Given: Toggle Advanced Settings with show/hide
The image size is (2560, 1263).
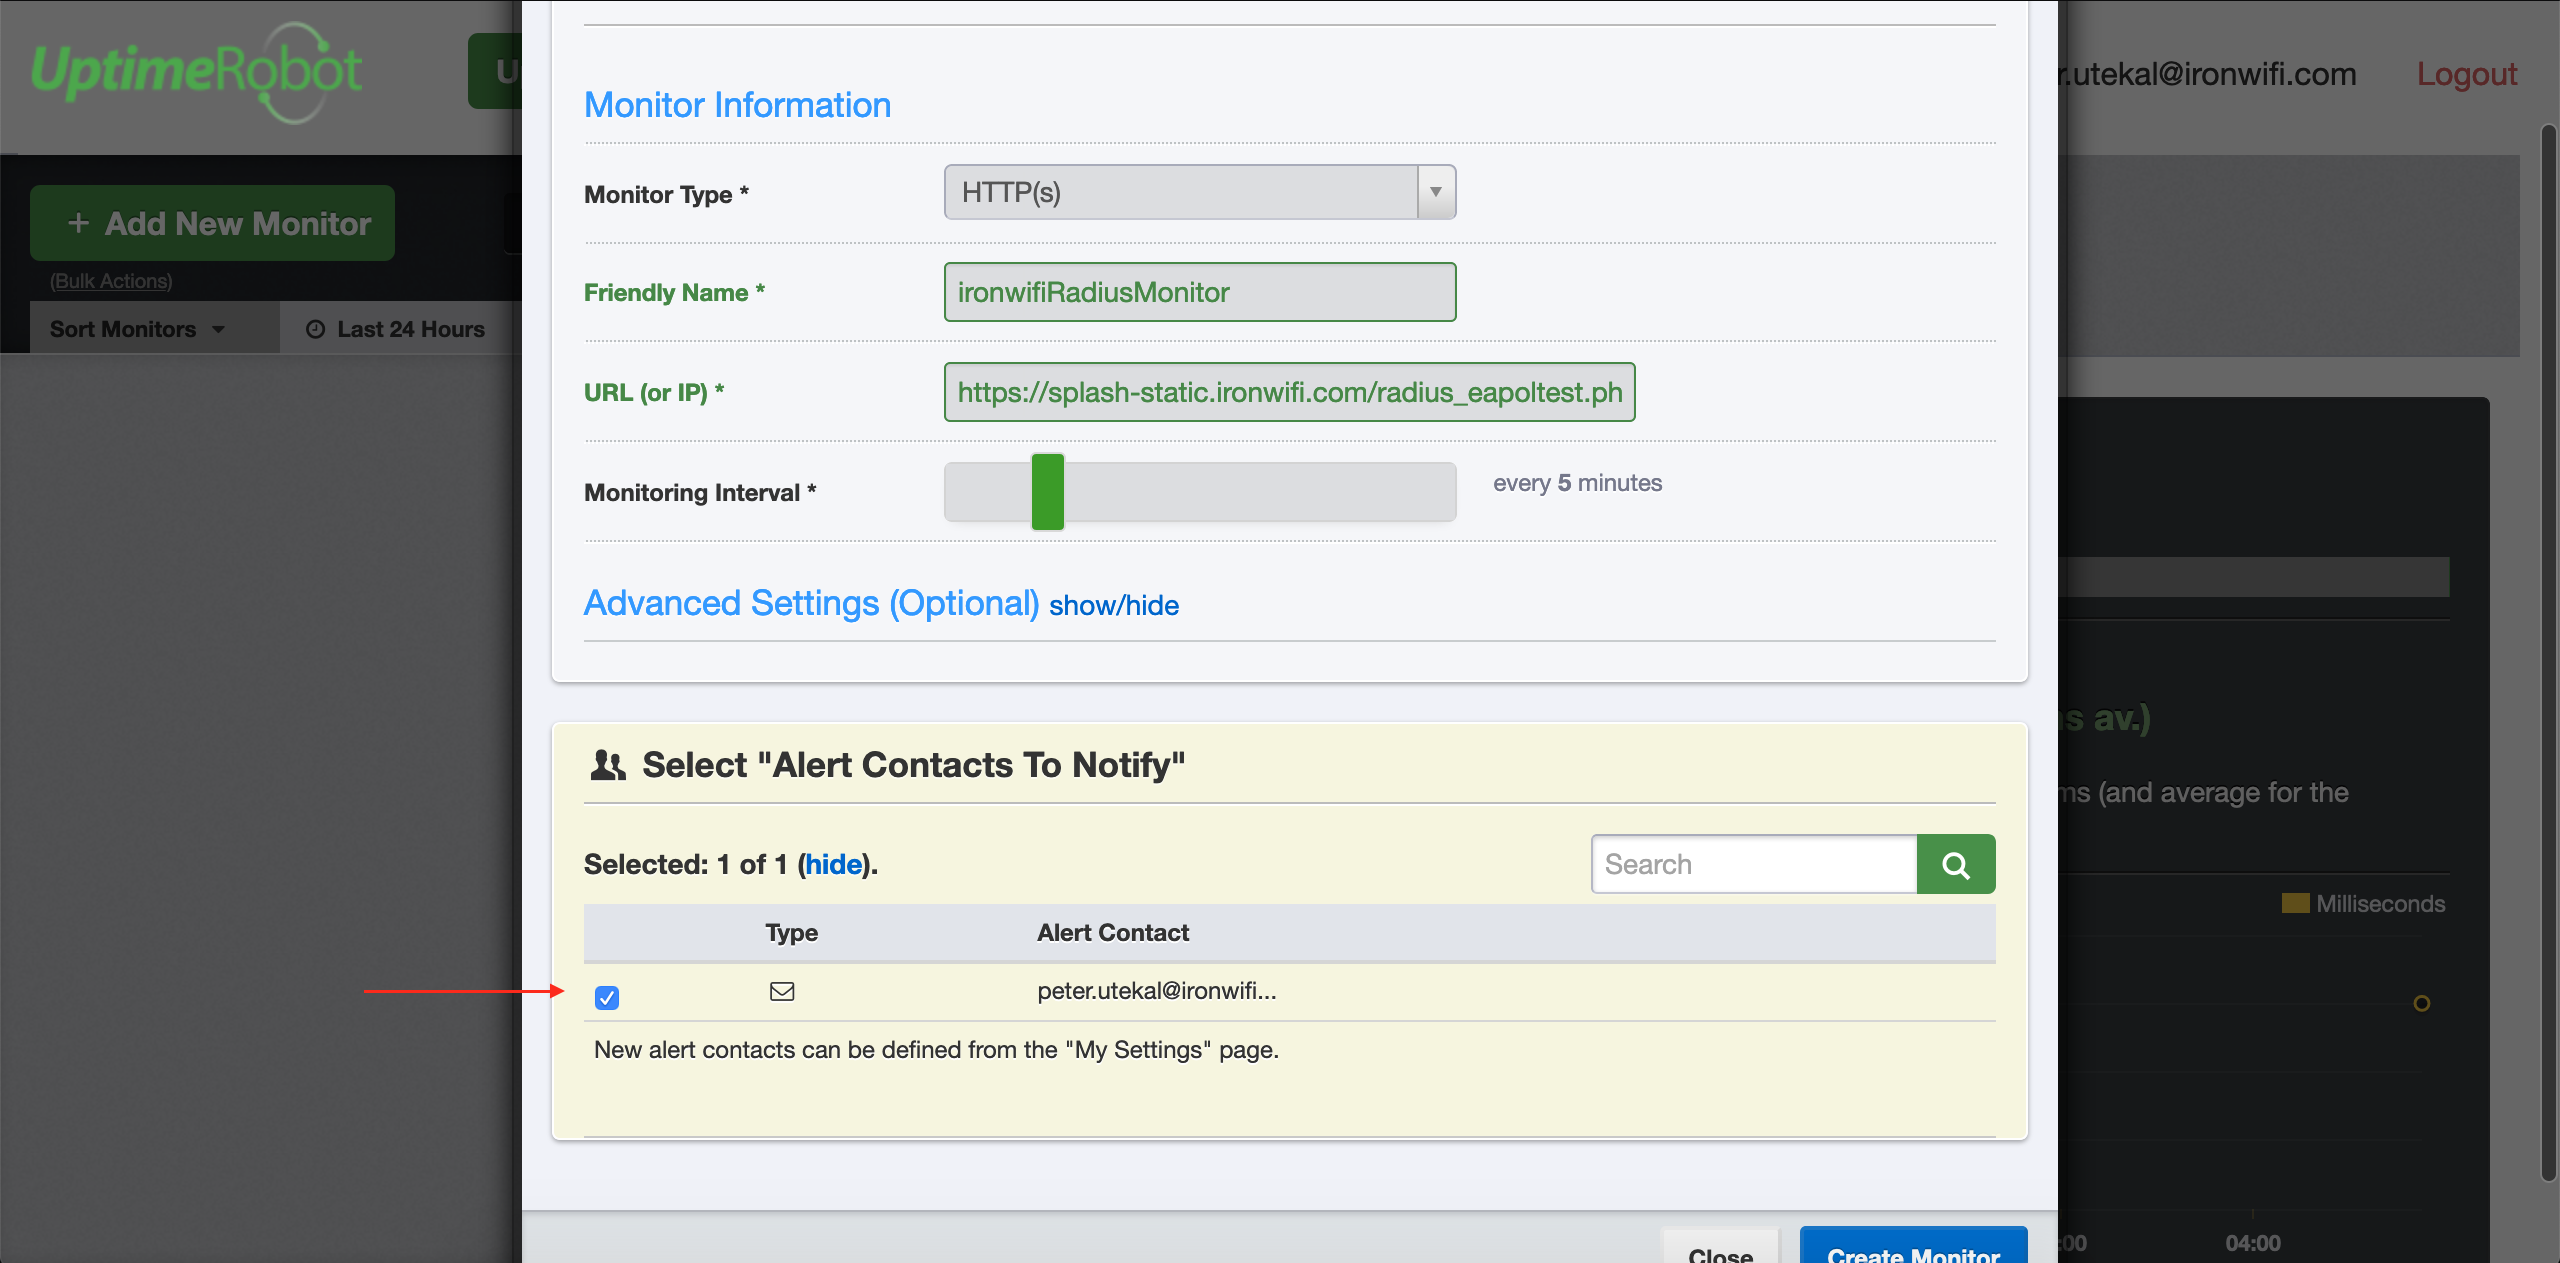Looking at the screenshot, I should click(x=1113, y=605).
